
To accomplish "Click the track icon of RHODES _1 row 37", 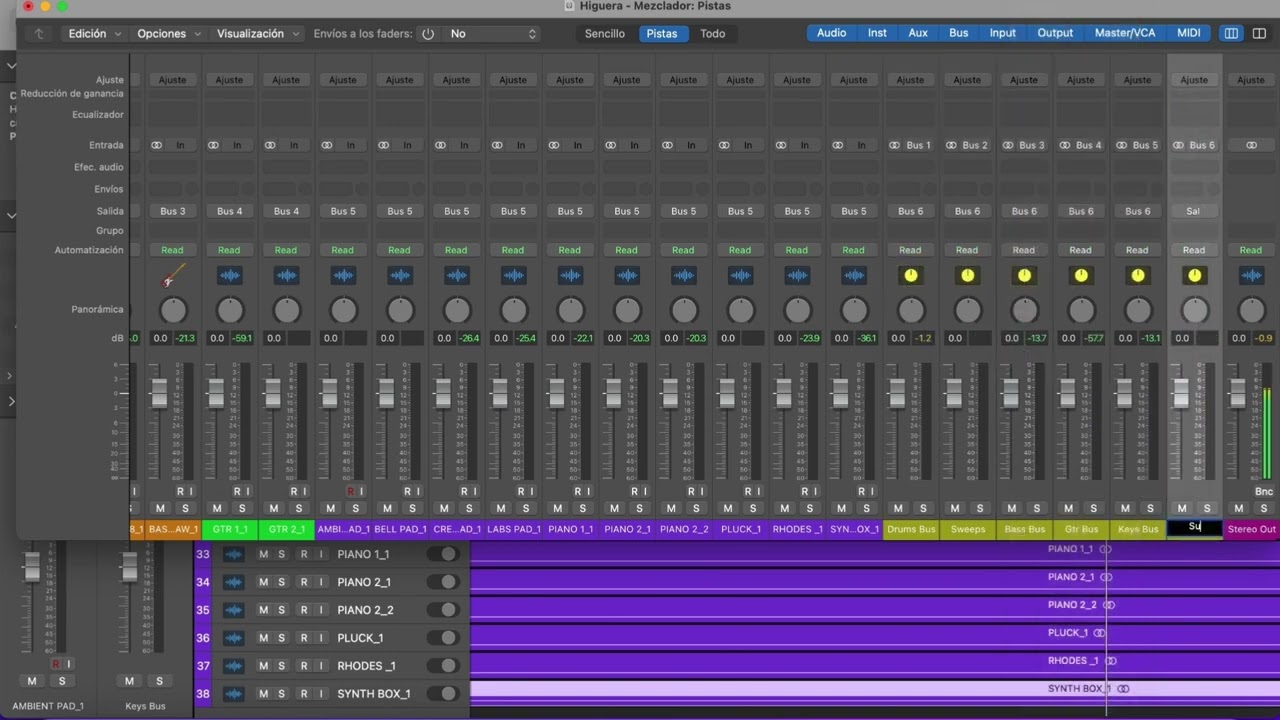I will tap(234, 666).
